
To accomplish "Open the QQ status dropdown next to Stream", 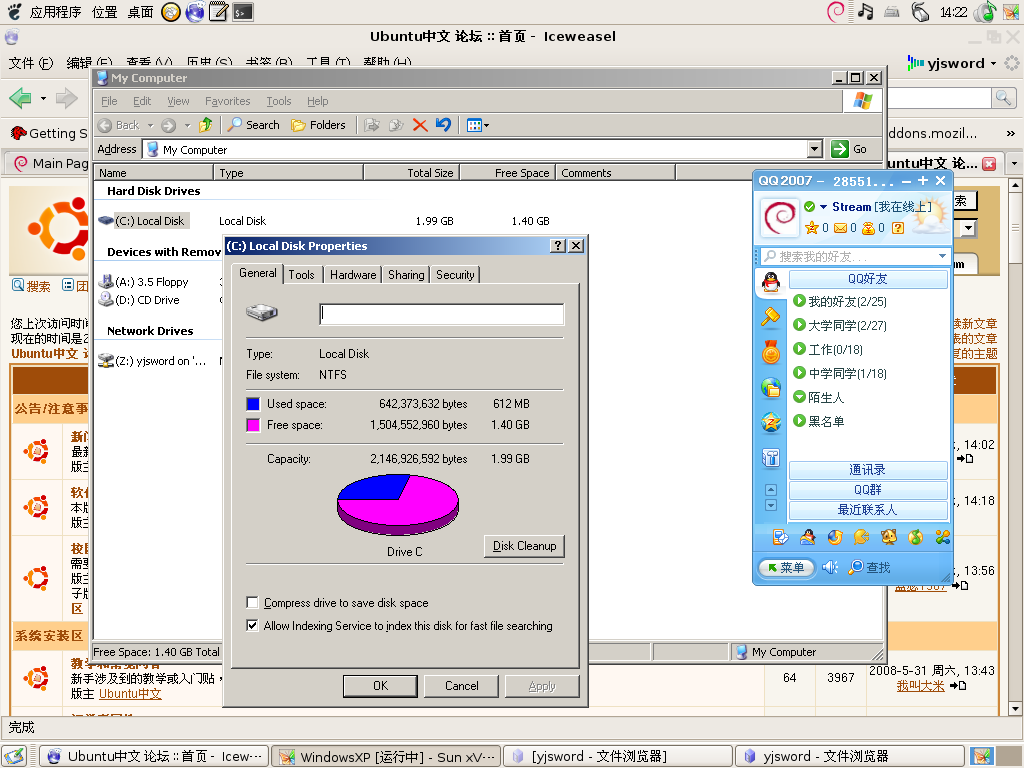I will pos(824,206).
